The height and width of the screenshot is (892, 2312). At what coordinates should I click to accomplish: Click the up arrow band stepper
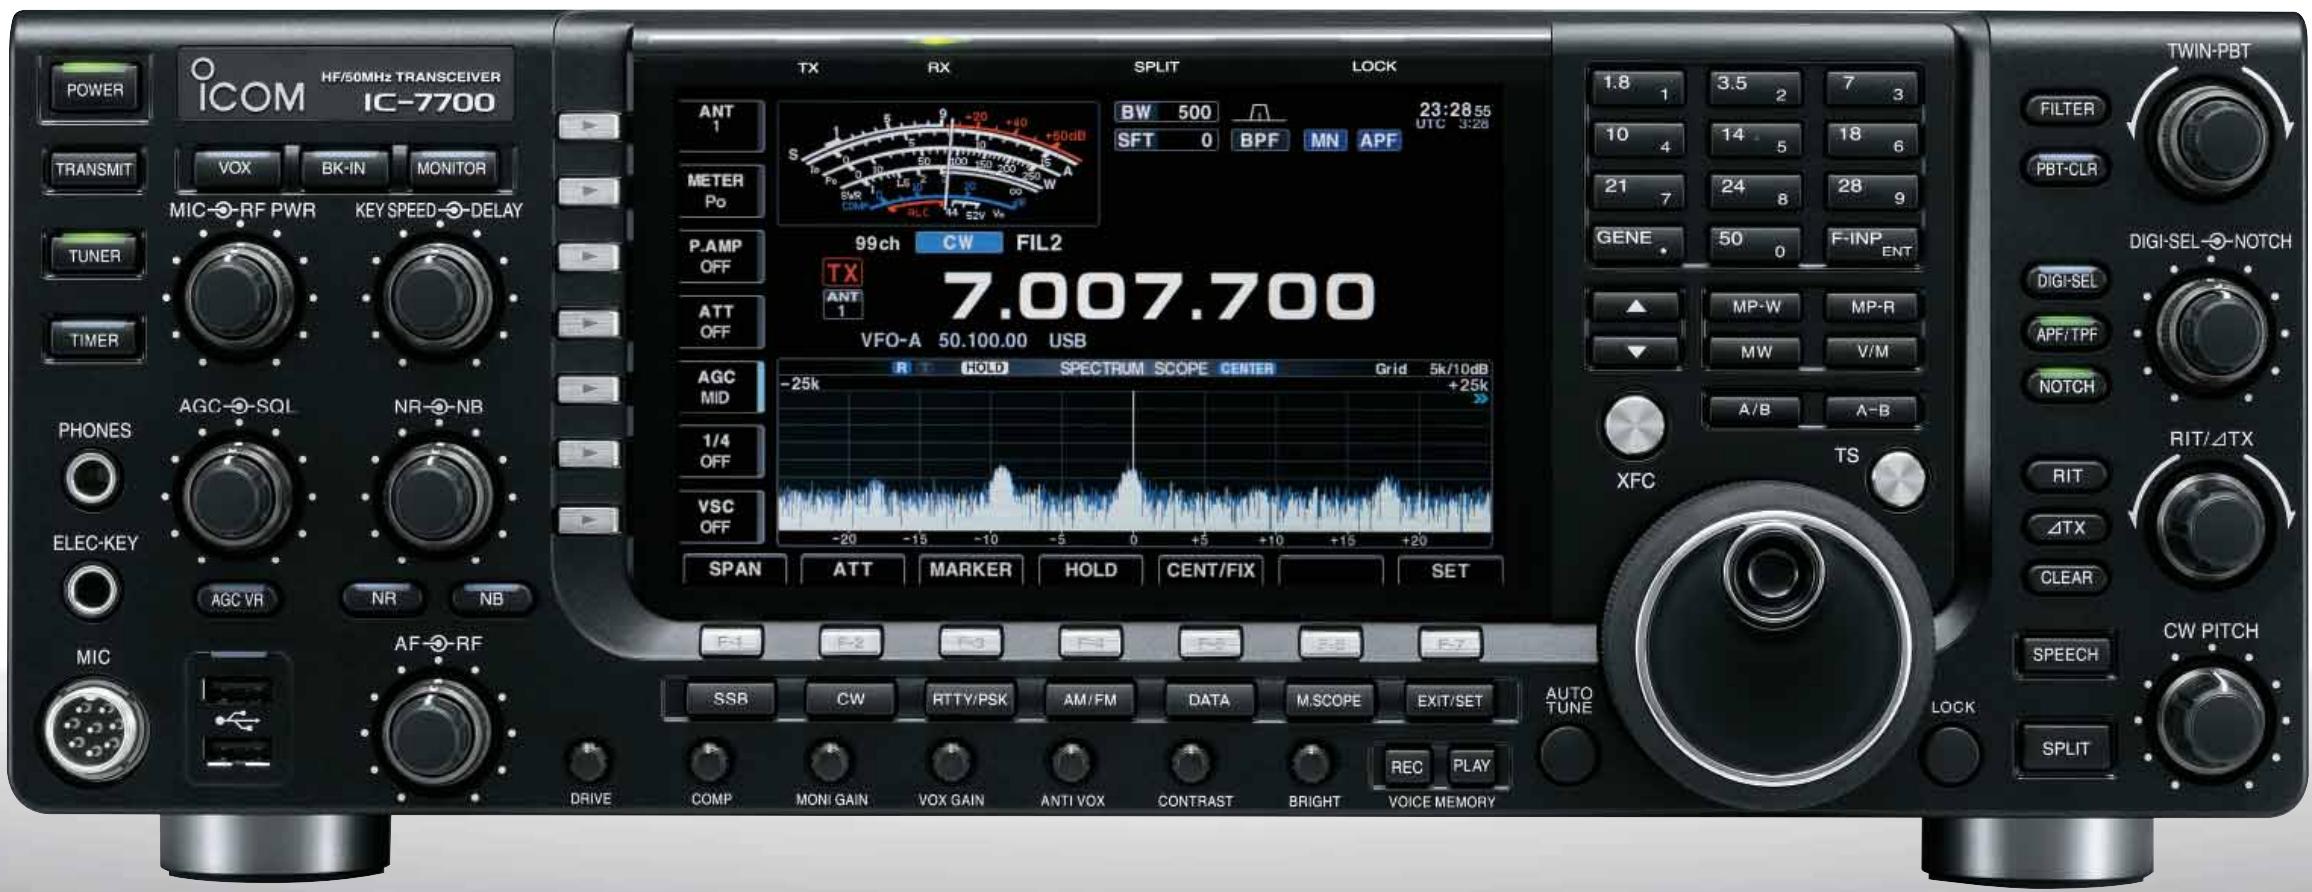coord(1635,307)
